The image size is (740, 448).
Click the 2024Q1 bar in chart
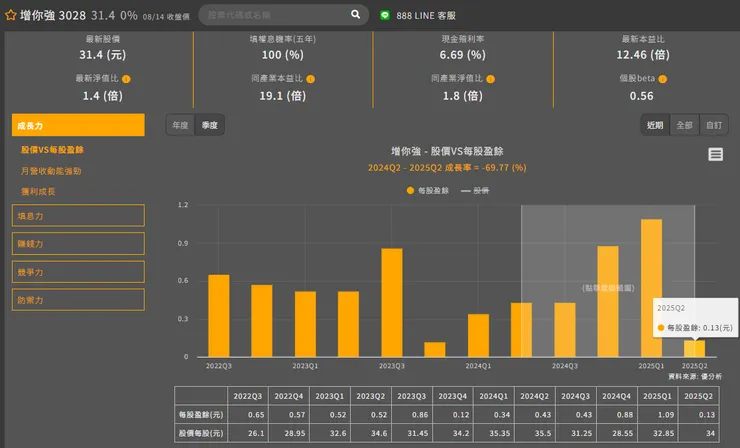pyautogui.click(x=479, y=335)
